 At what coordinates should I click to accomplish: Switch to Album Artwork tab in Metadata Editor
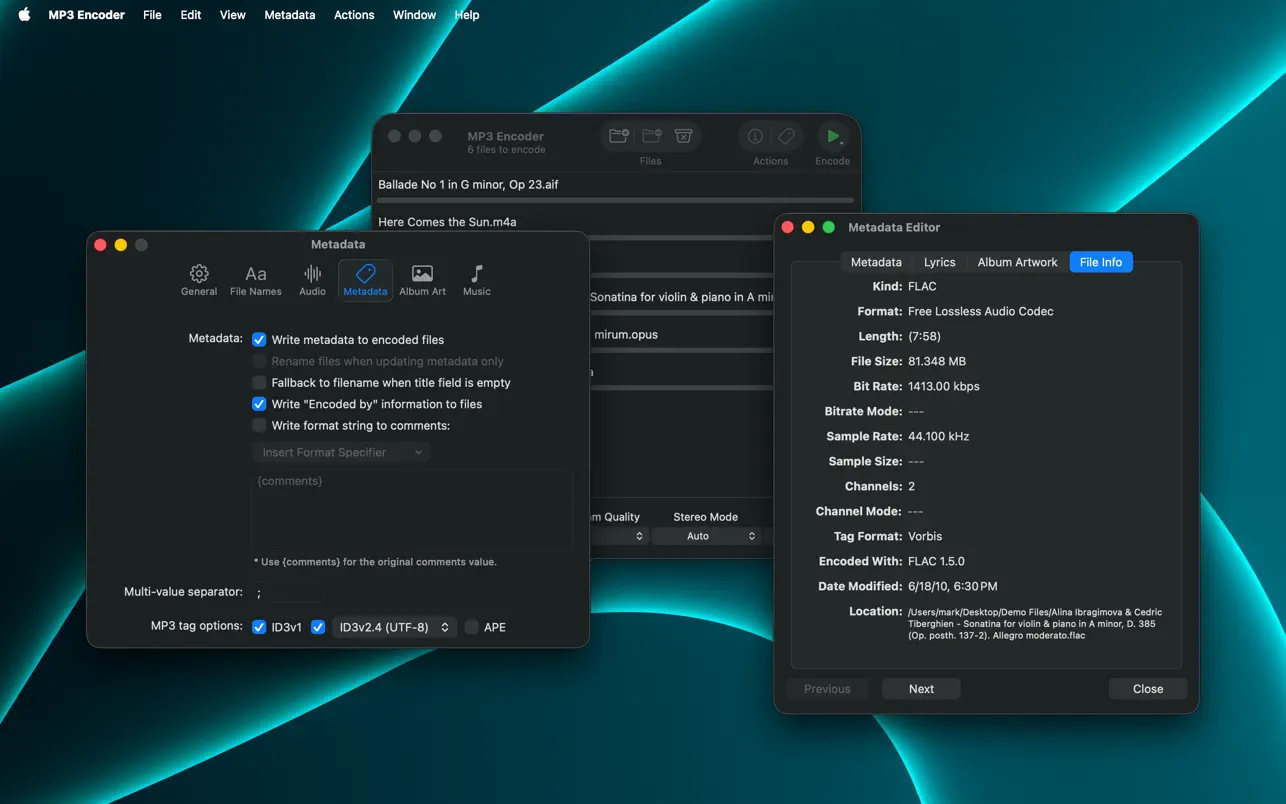tap(1017, 262)
